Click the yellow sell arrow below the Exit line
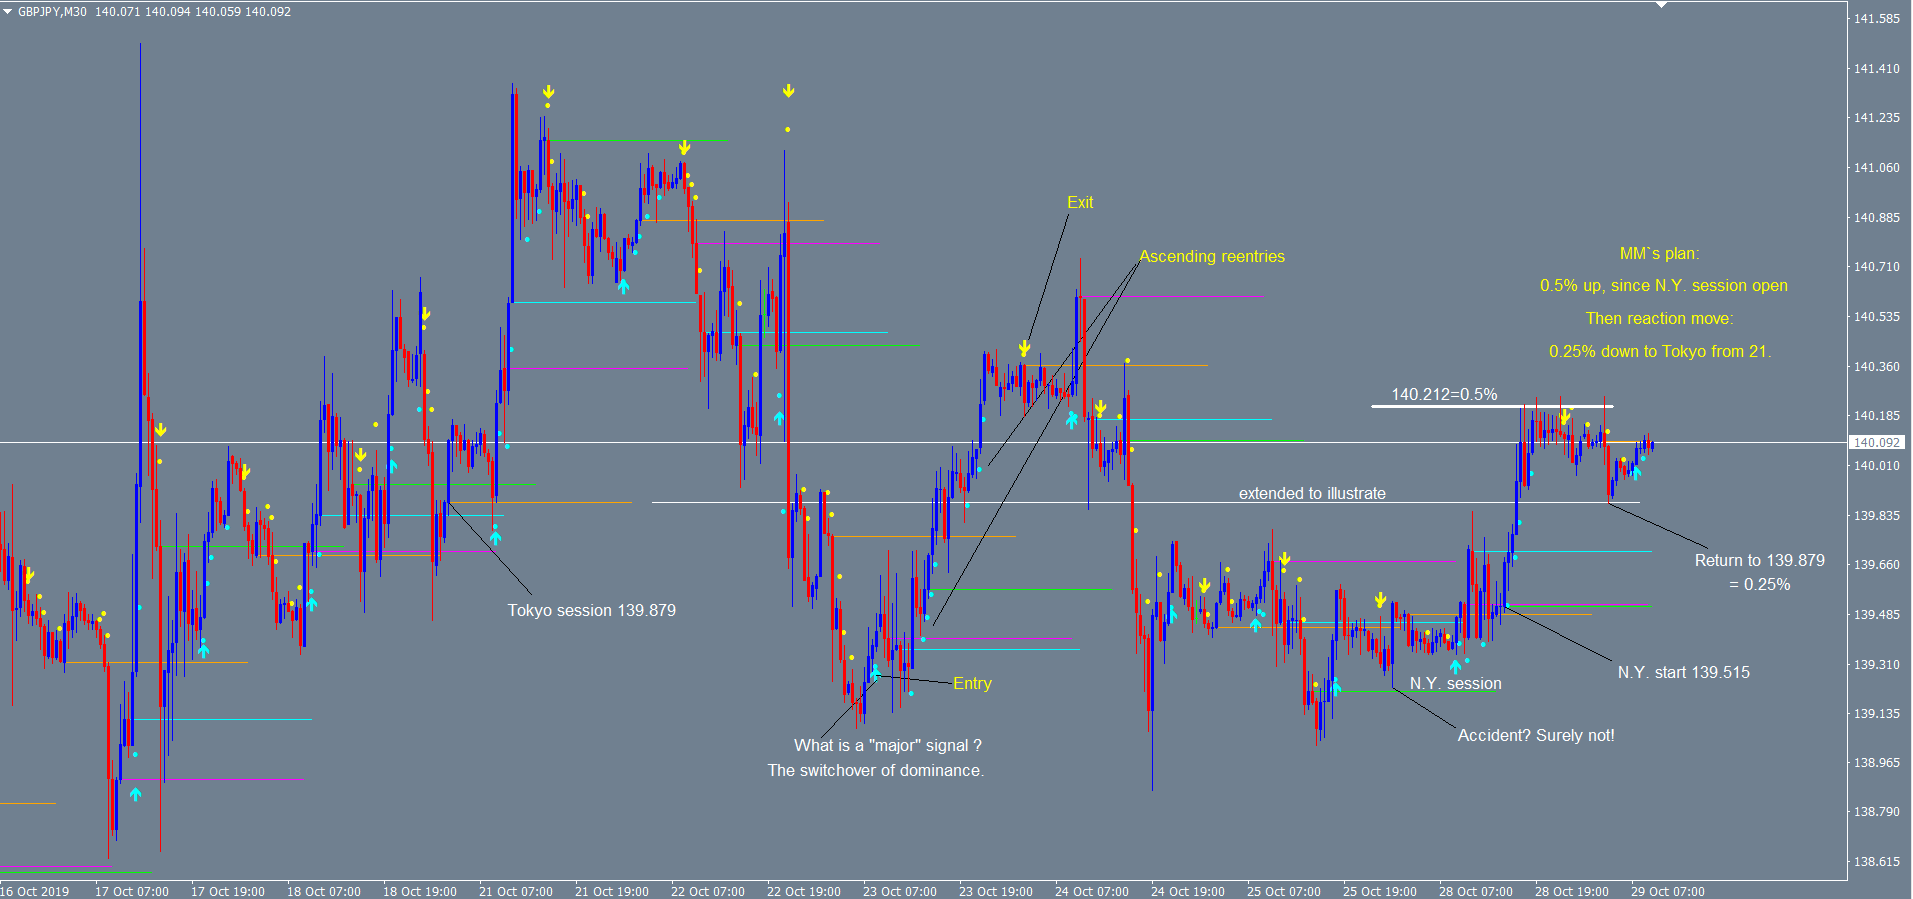This screenshot has width=1913, height=899. tap(1024, 349)
